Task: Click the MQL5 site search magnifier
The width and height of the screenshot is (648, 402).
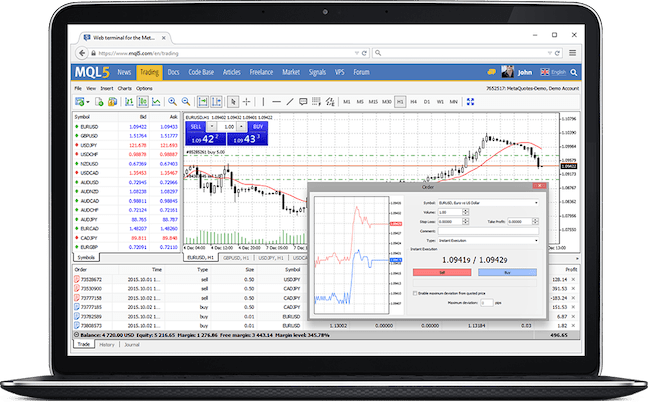Action: tap(574, 72)
